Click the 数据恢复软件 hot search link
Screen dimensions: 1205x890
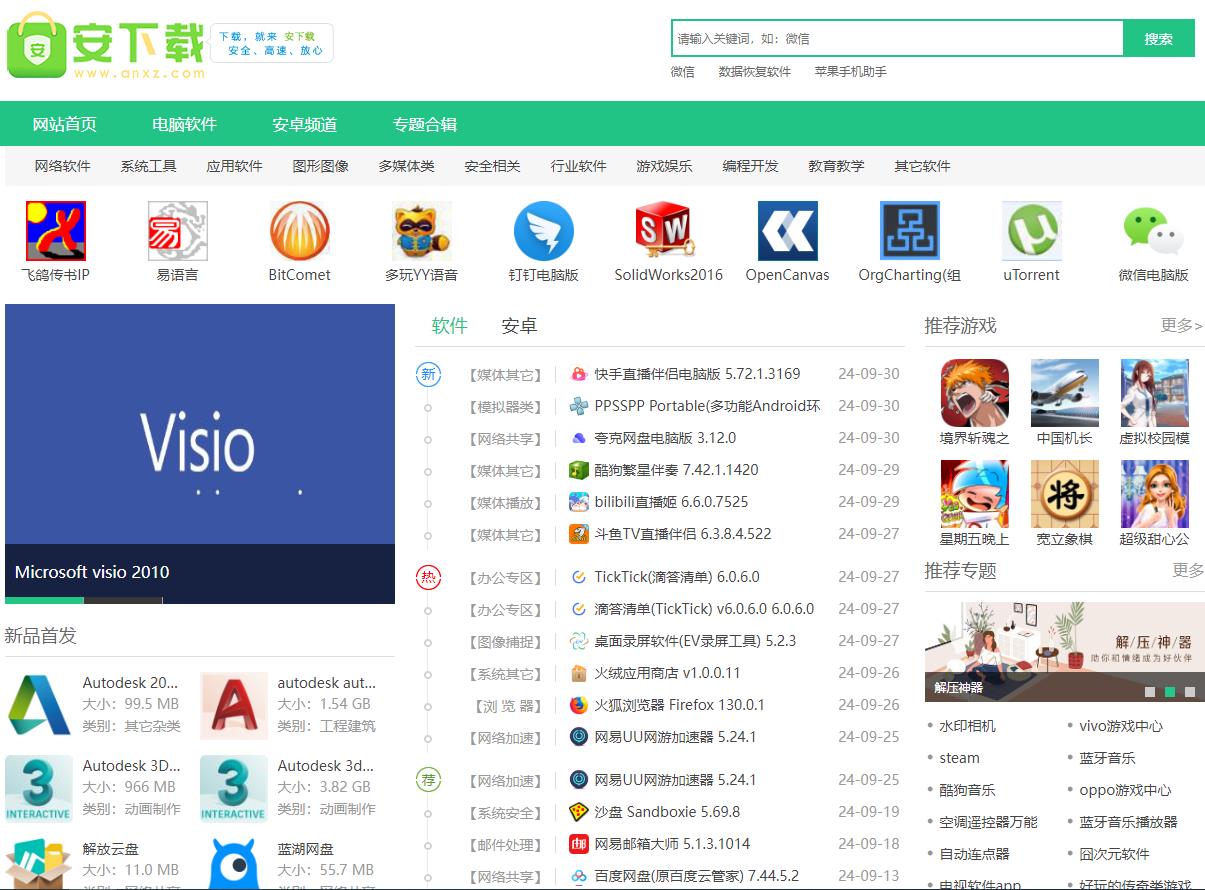pos(754,72)
